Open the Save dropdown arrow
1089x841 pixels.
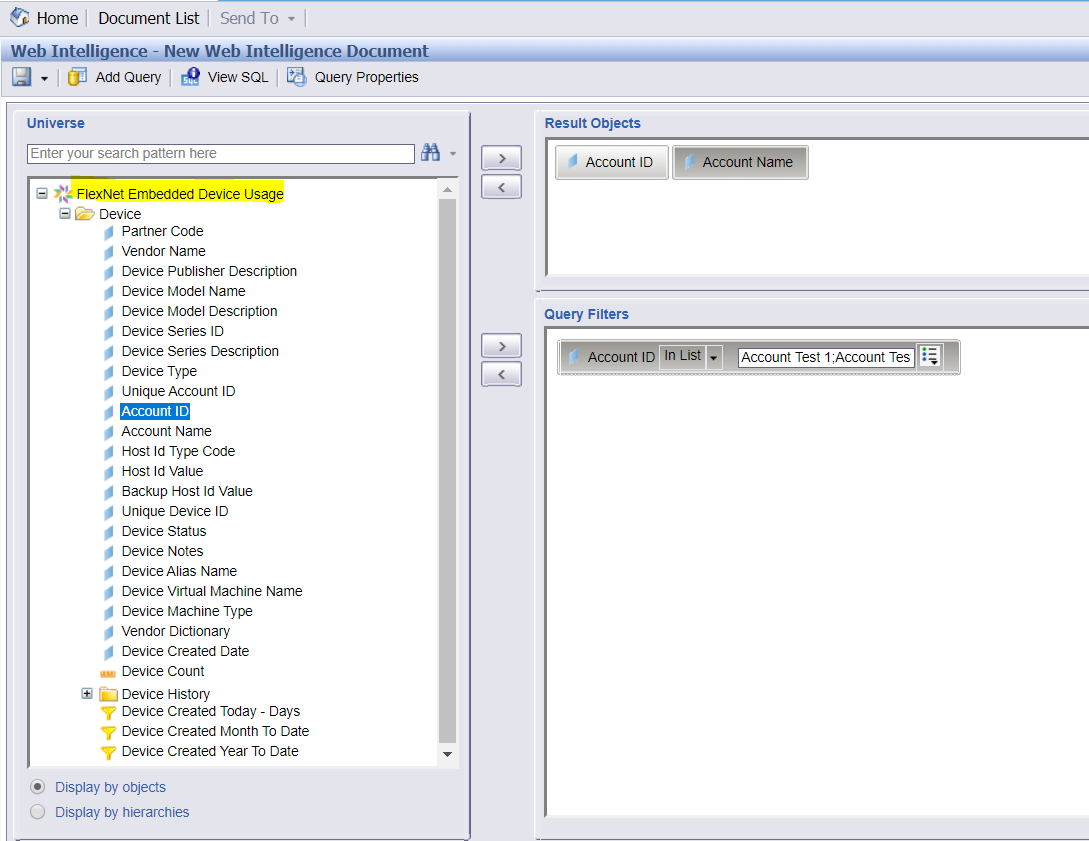tap(44, 78)
